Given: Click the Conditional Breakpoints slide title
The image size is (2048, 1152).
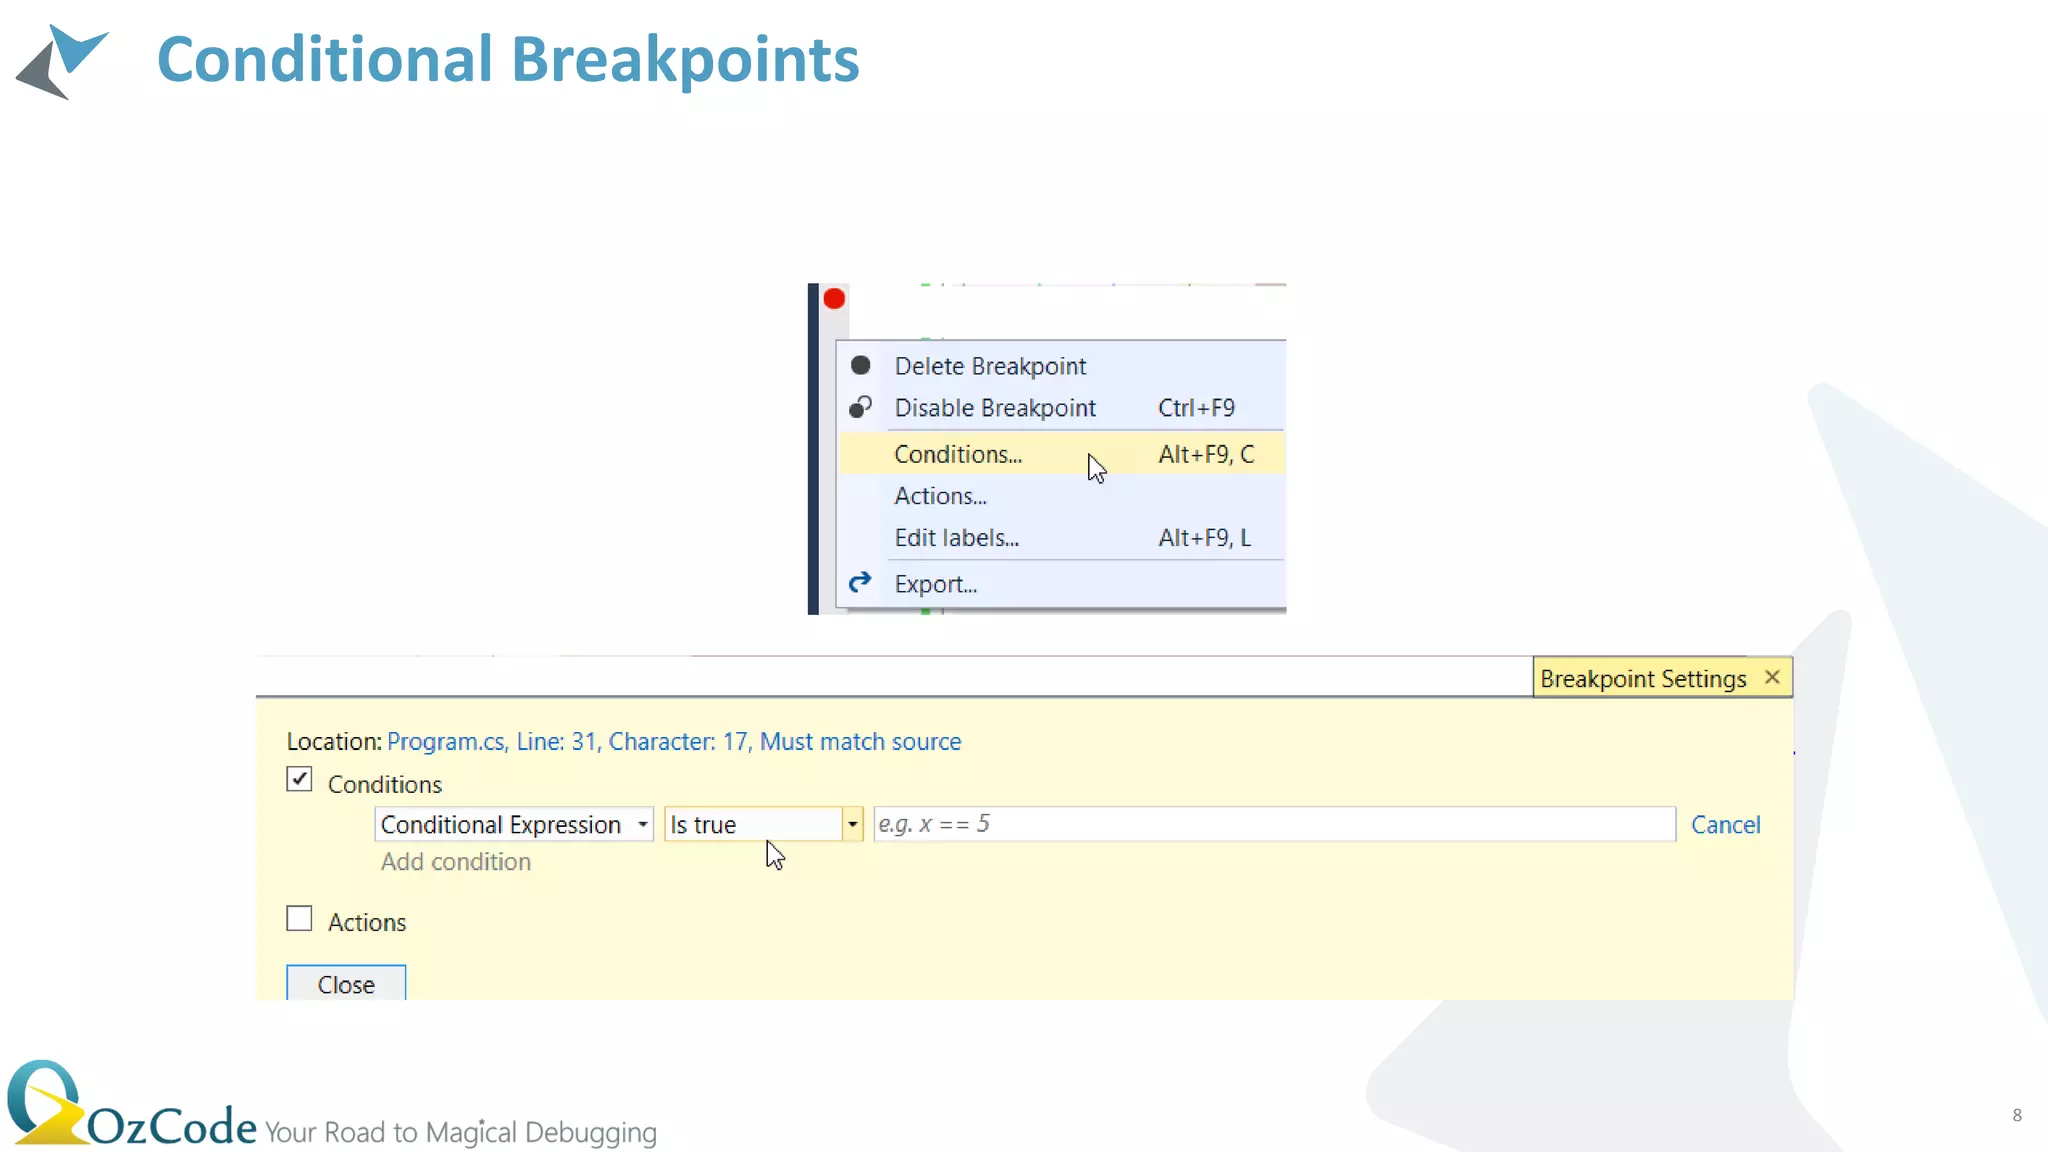Looking at the screenshot, I should (x=508, y=59).
